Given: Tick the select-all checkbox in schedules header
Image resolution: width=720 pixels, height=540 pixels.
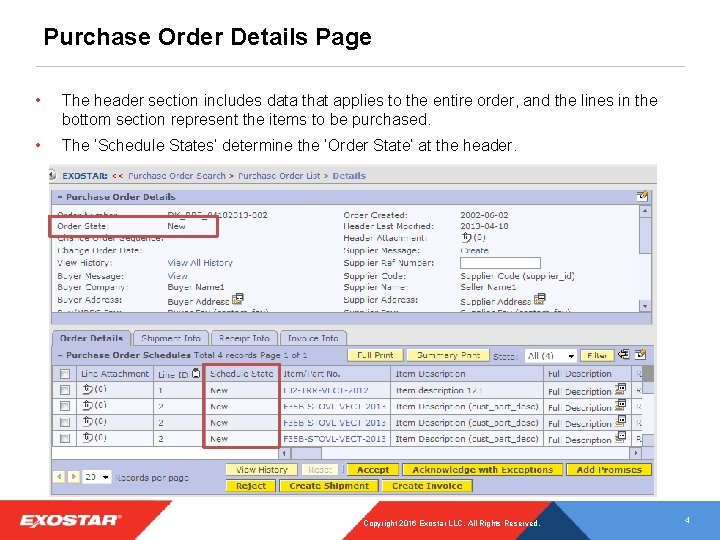Looking at the screenshot, I should pyautogui.click(x=65, y=374).
